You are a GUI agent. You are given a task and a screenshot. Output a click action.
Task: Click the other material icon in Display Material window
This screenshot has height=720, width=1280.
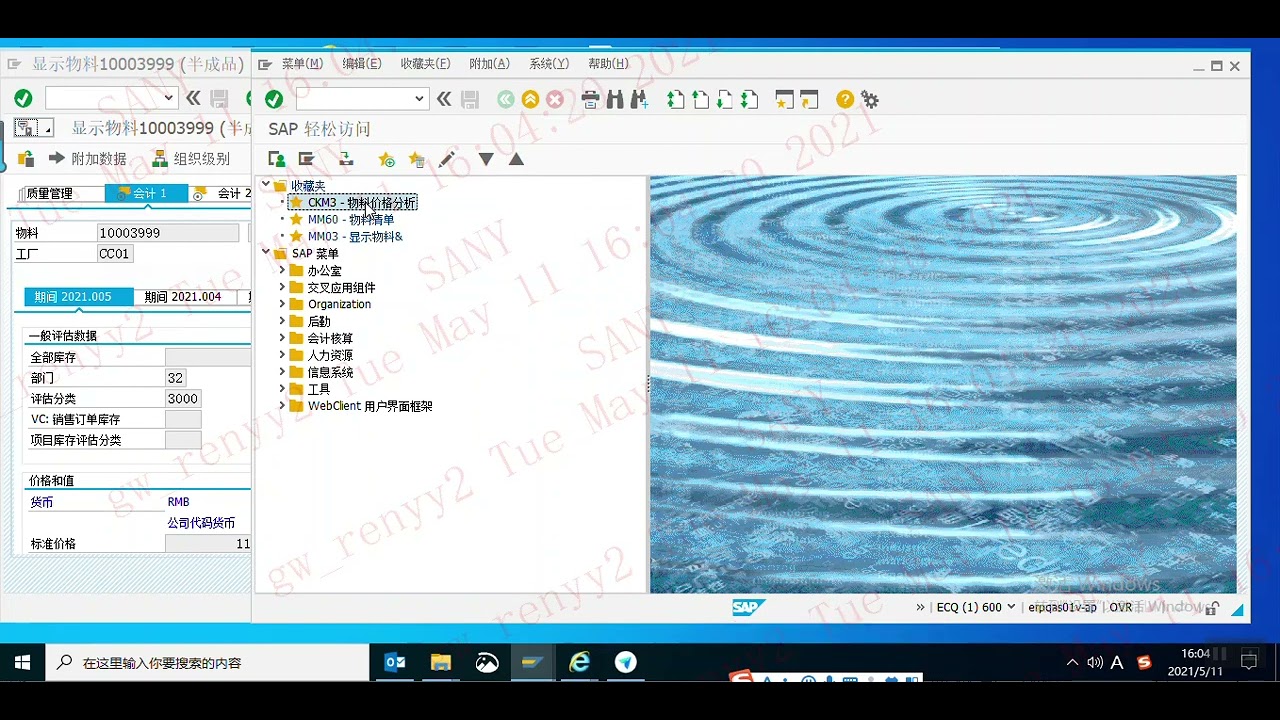click(26, 158)
